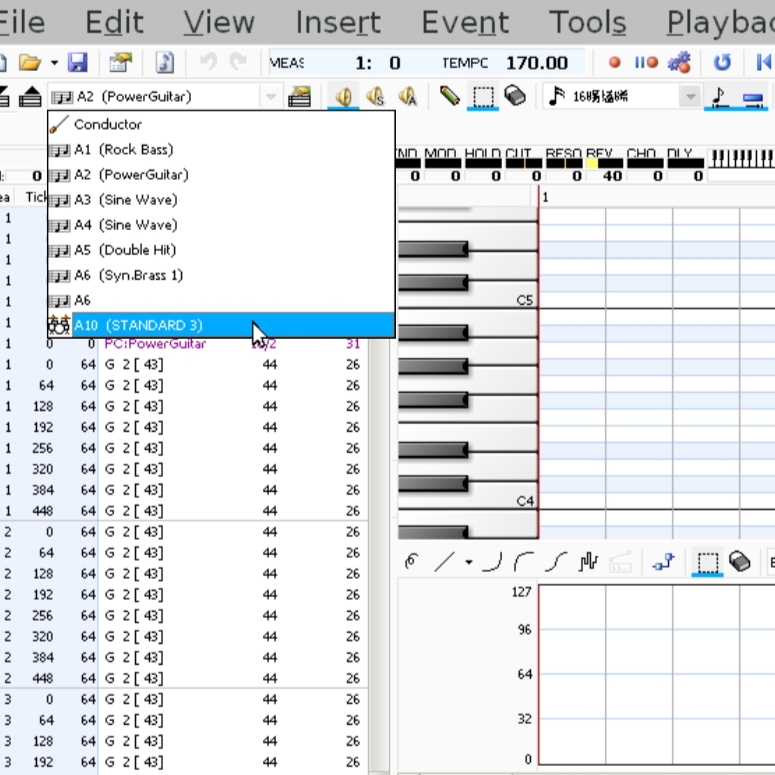Click the CHO chorus controller meter
This screenshot has height=775, width=775.
click(645, 163)
